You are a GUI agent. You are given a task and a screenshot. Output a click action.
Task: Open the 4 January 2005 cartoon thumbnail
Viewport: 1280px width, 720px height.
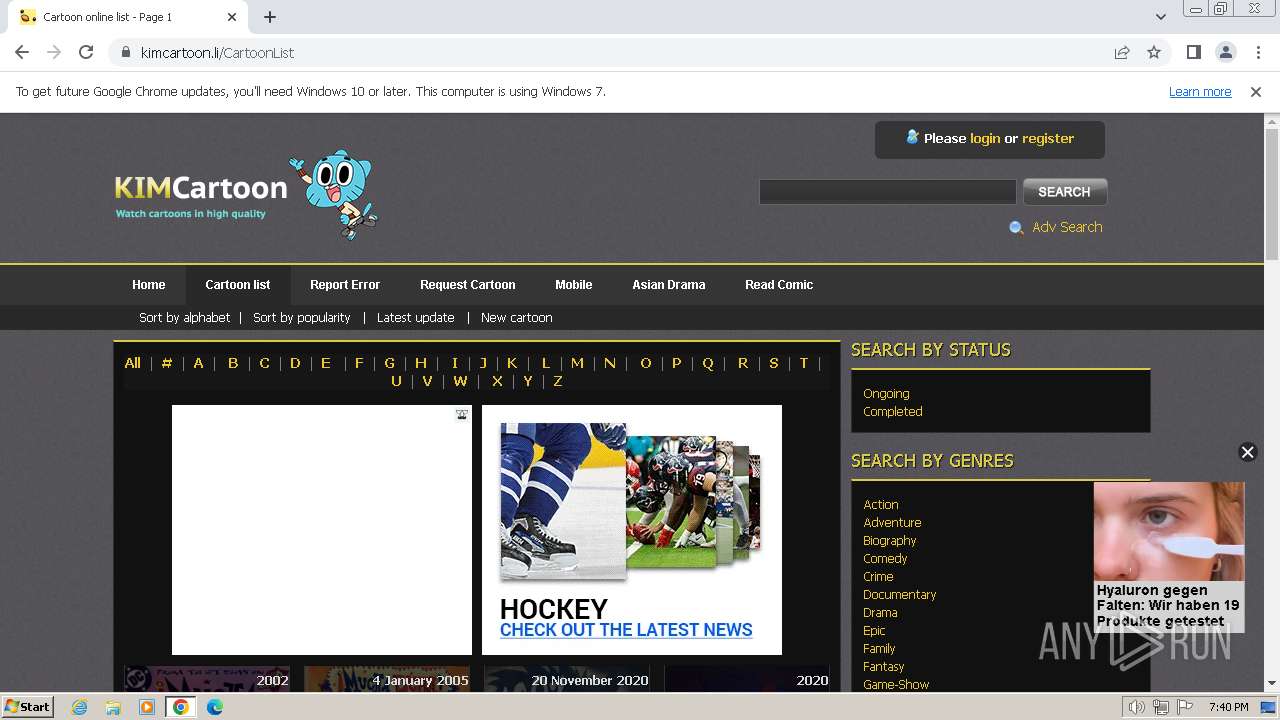pos(387,679)
